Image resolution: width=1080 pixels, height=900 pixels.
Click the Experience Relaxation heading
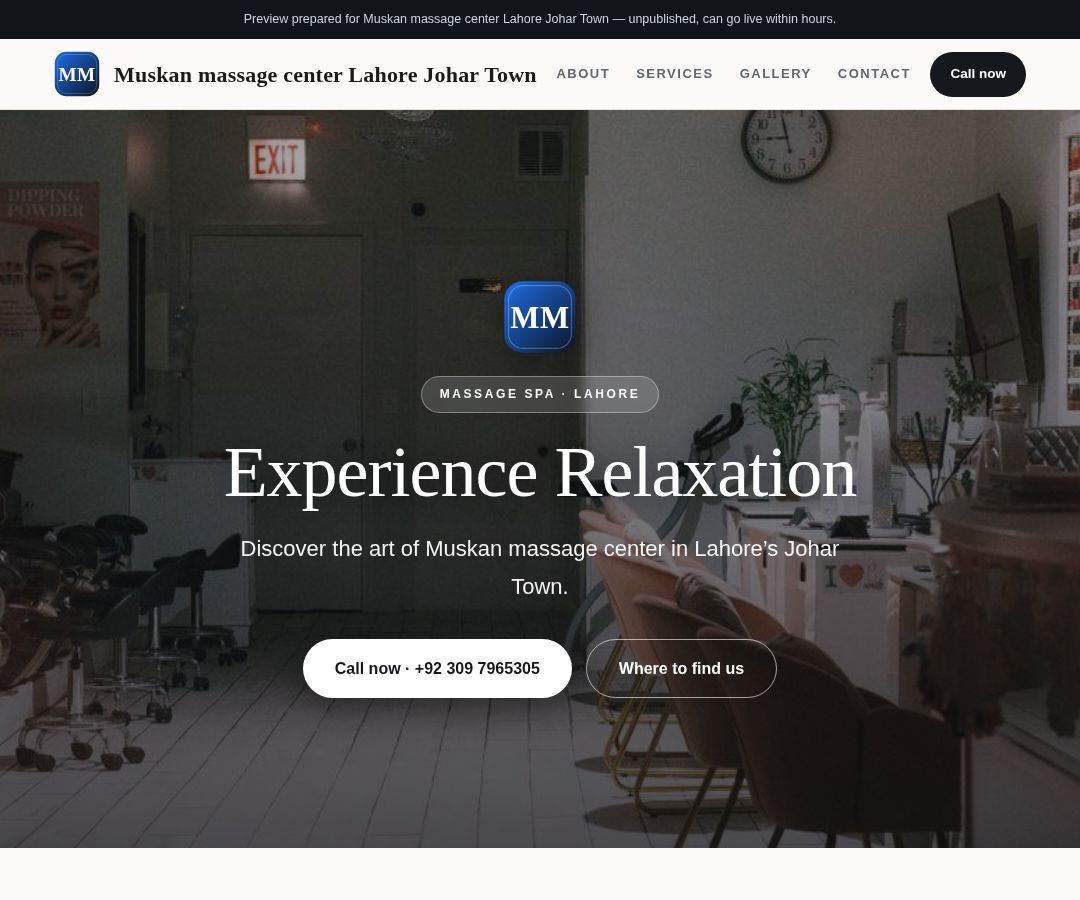(540, 474)
